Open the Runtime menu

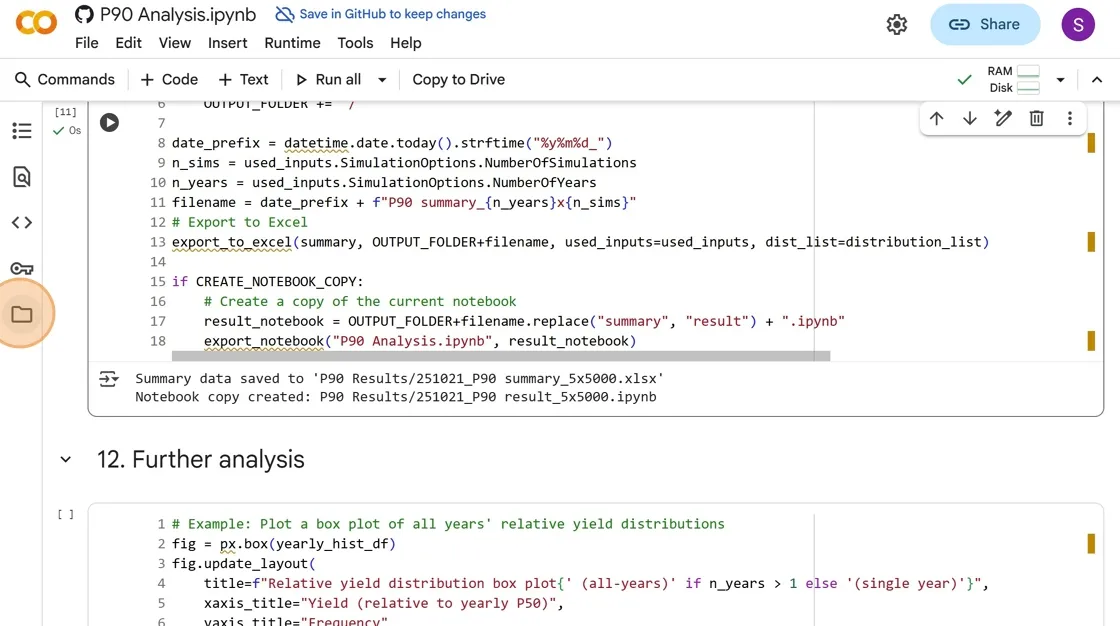pos(292,43)
